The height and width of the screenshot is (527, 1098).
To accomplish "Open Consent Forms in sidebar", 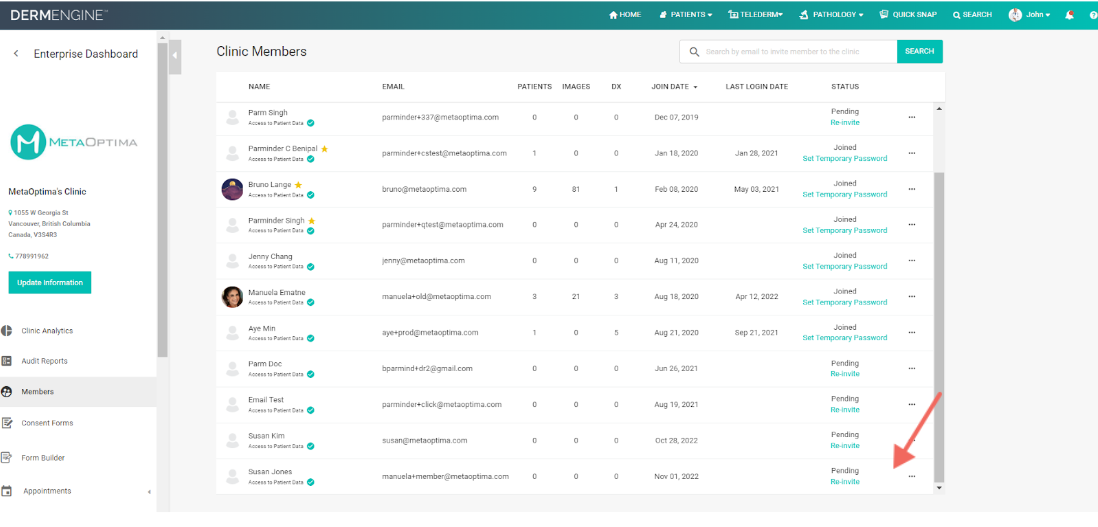I will (x=47, y=423).
